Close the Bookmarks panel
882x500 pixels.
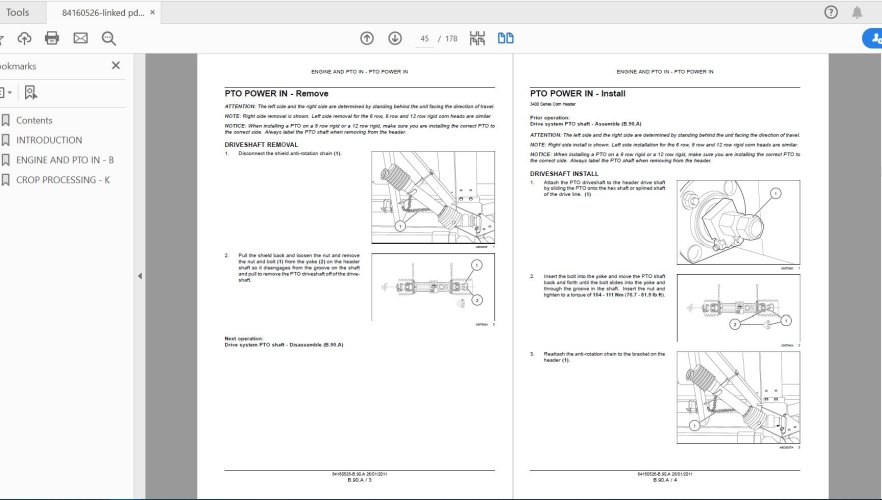[116, 65]
